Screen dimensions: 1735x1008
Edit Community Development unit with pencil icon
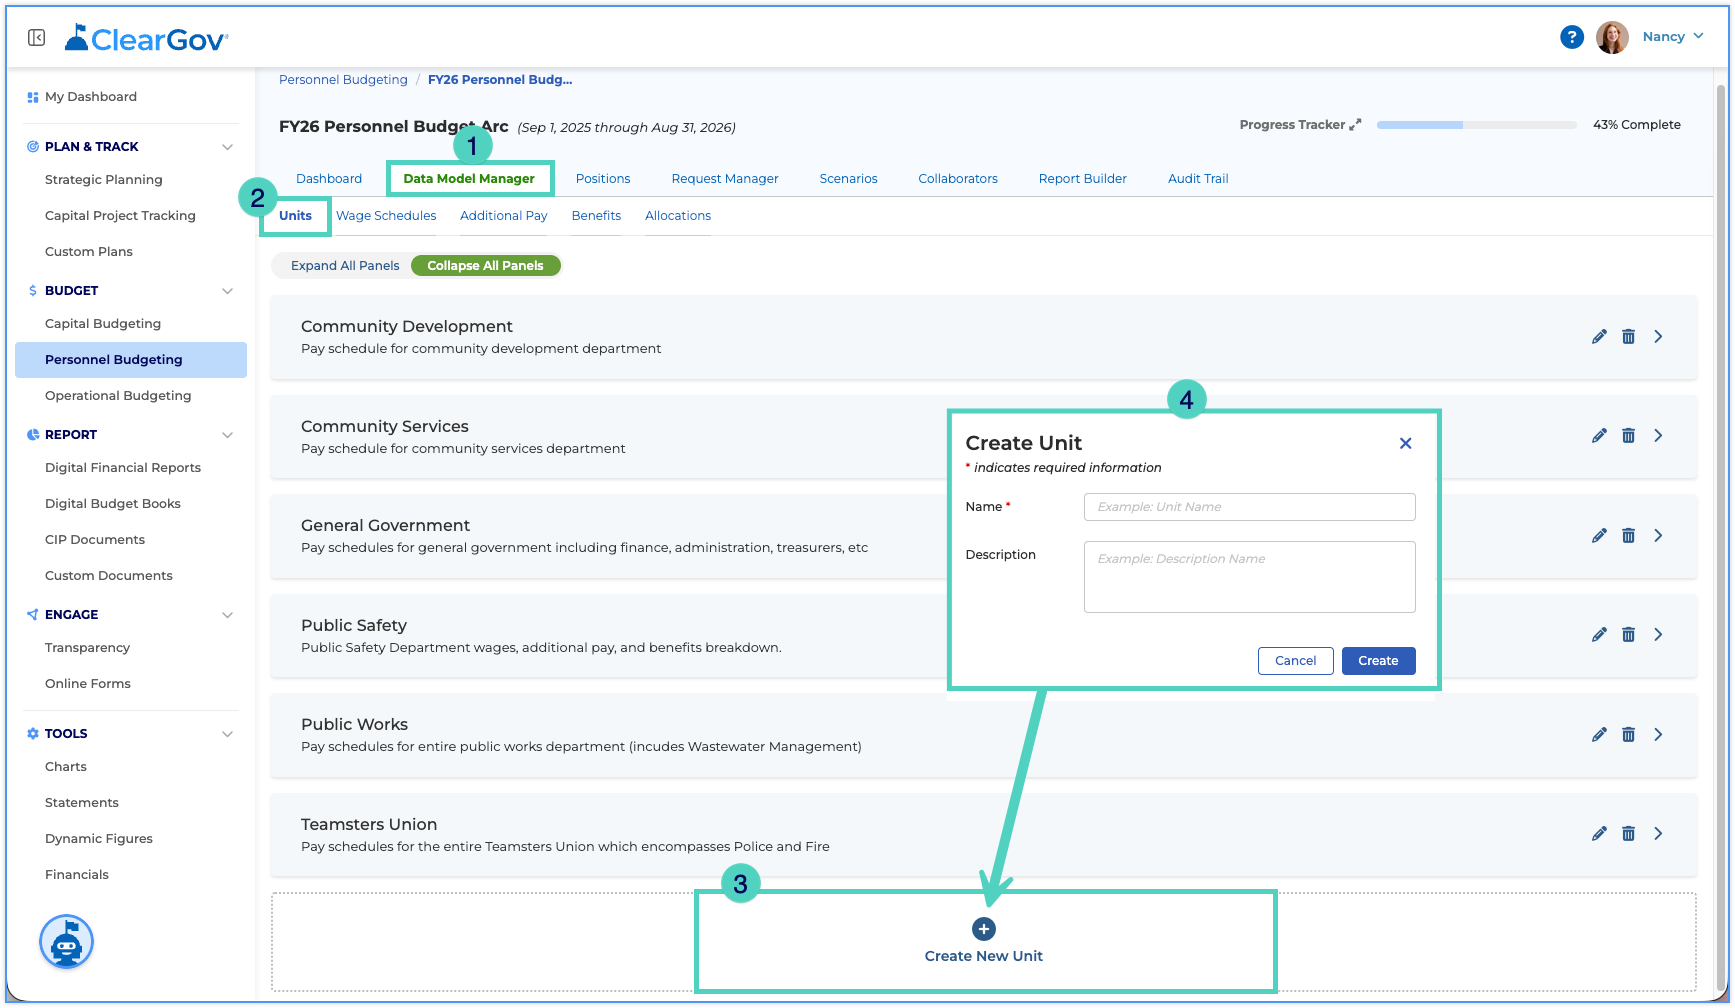[x=1599, y=336]
